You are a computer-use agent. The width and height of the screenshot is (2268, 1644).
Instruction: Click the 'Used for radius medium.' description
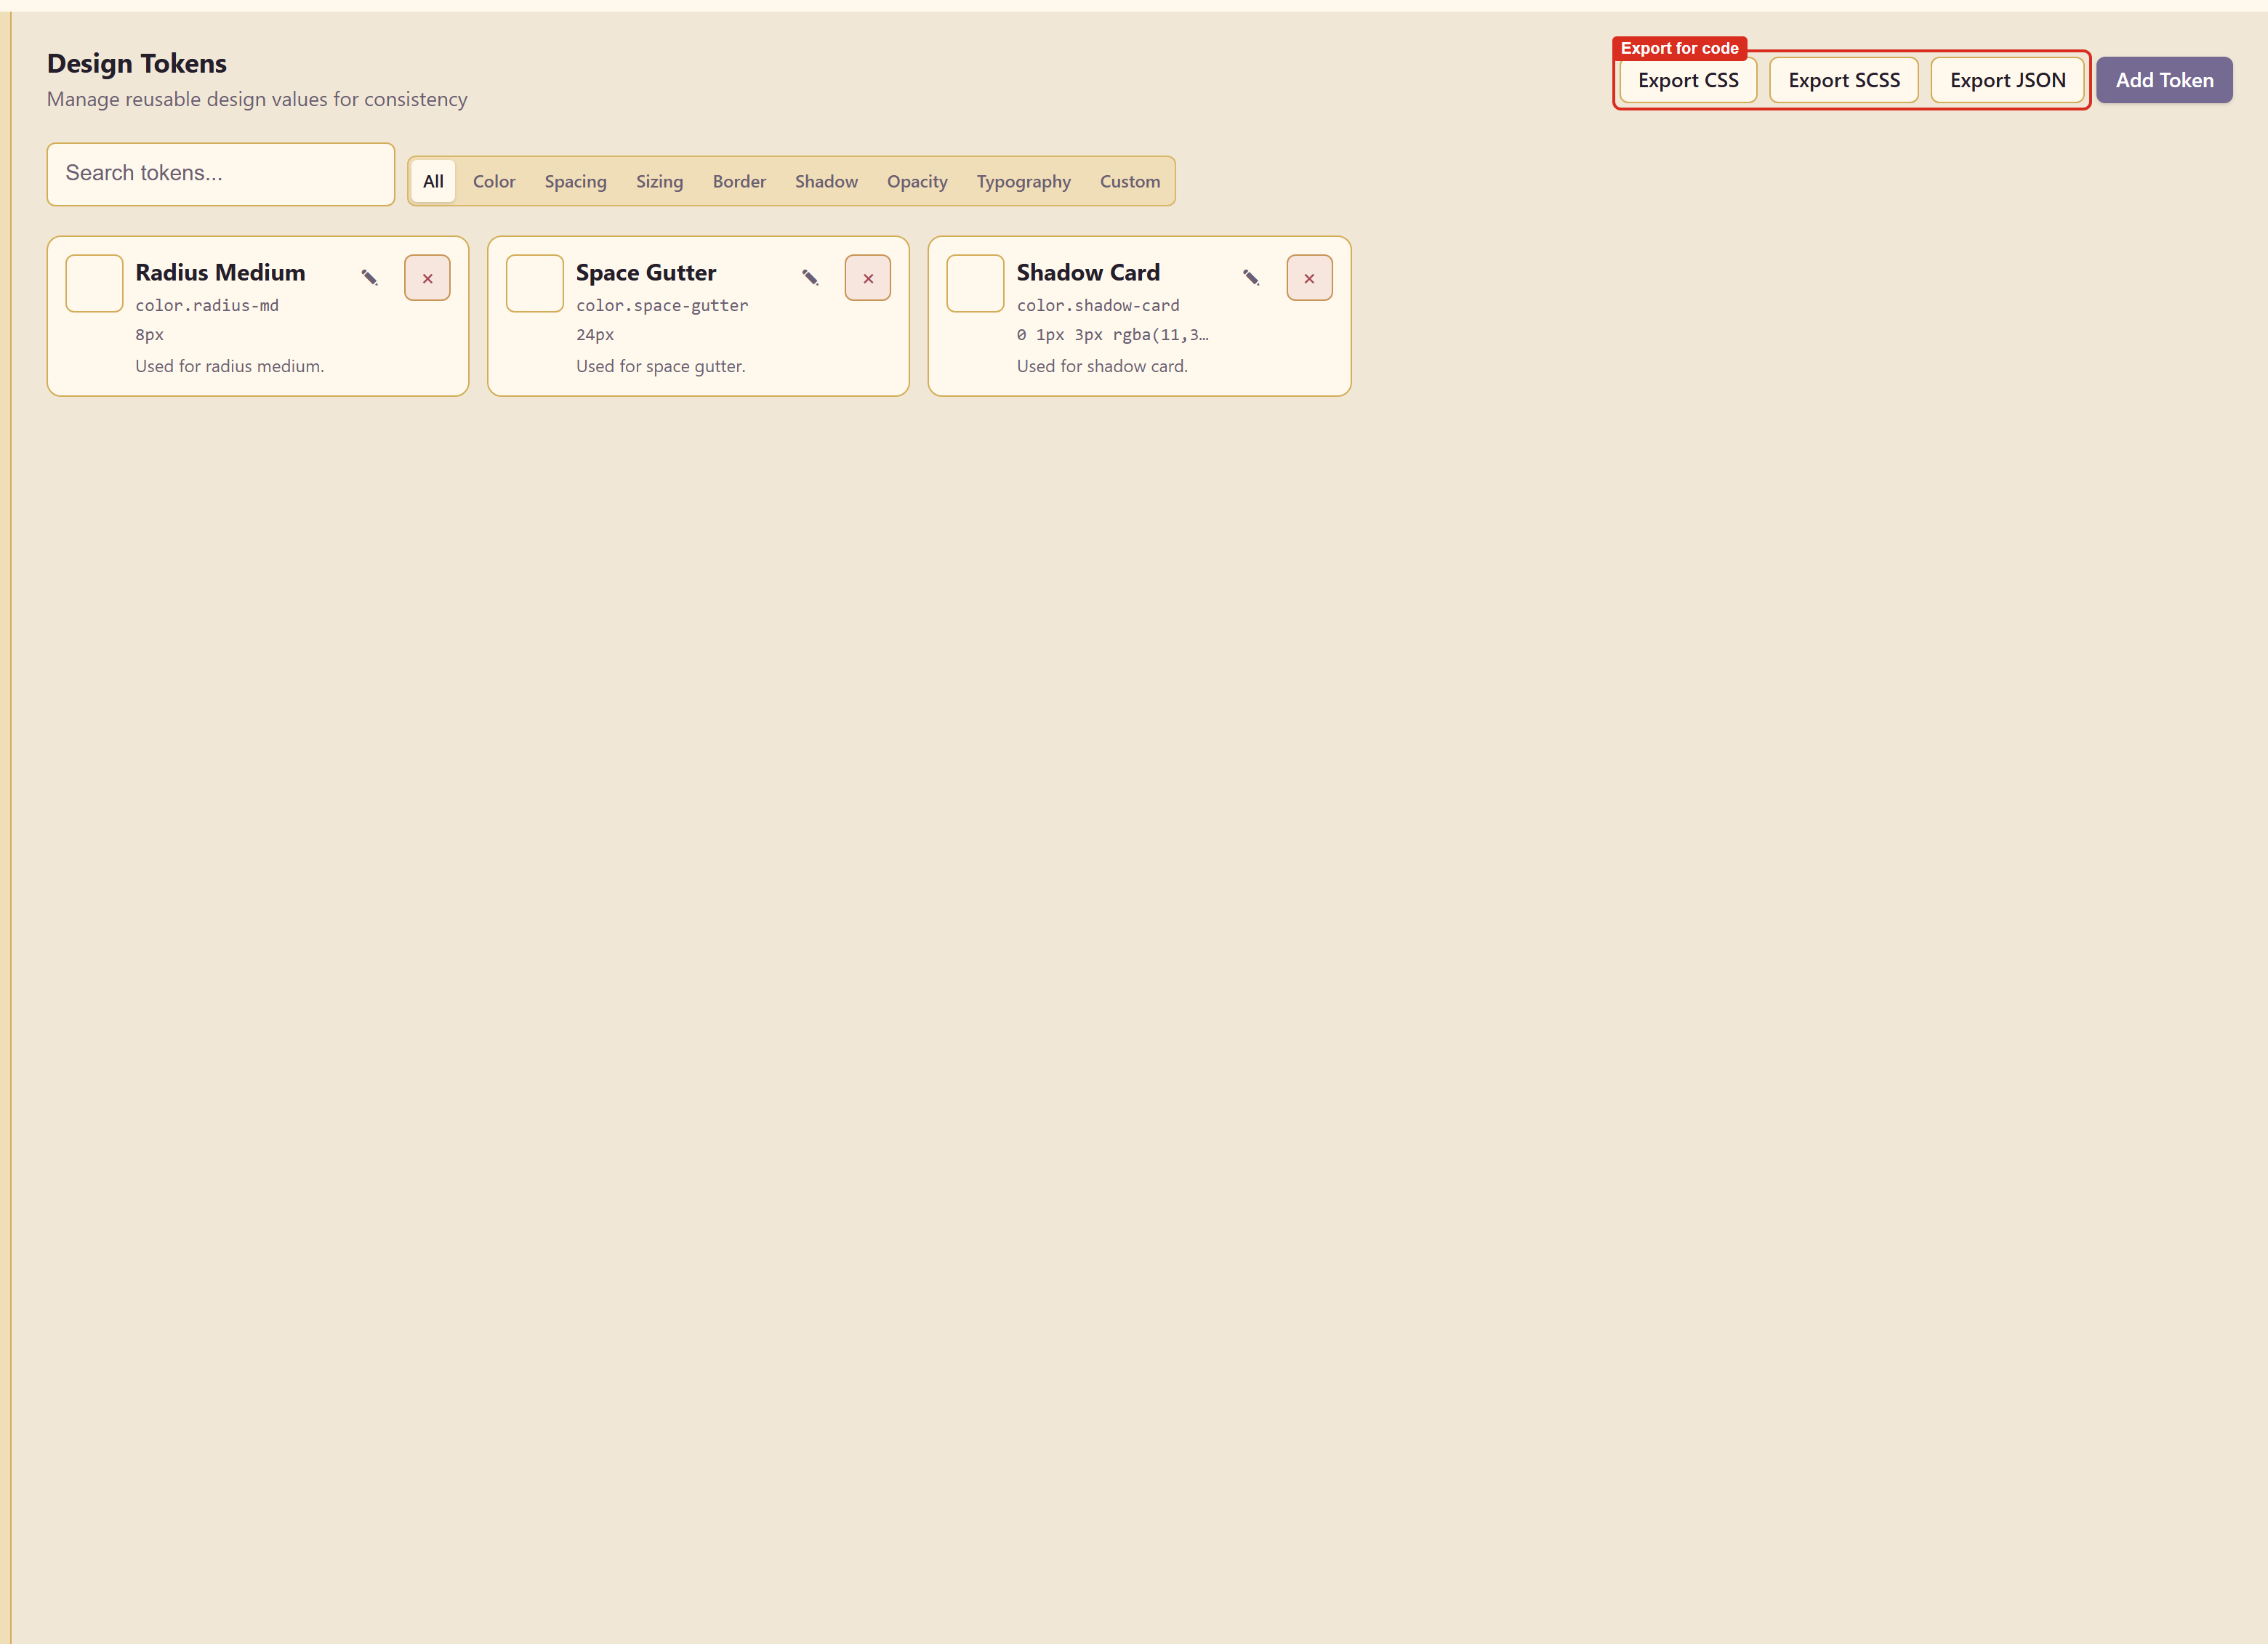pyautogui.click(x=230, y=366)
